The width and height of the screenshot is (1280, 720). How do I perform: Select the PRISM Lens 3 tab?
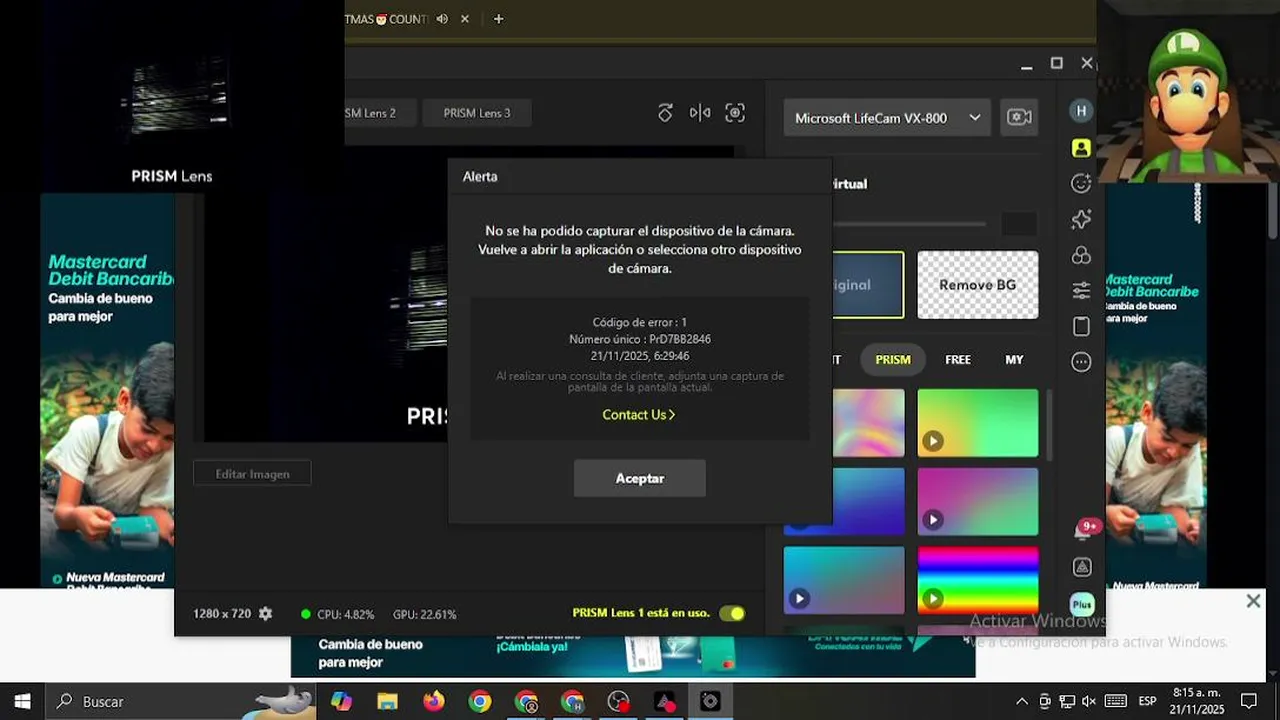tap(477, 113)
